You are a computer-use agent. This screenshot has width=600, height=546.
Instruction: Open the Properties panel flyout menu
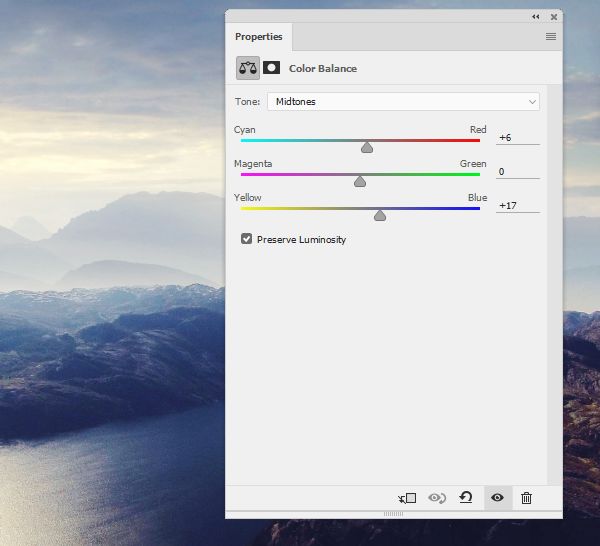[550, 37]
